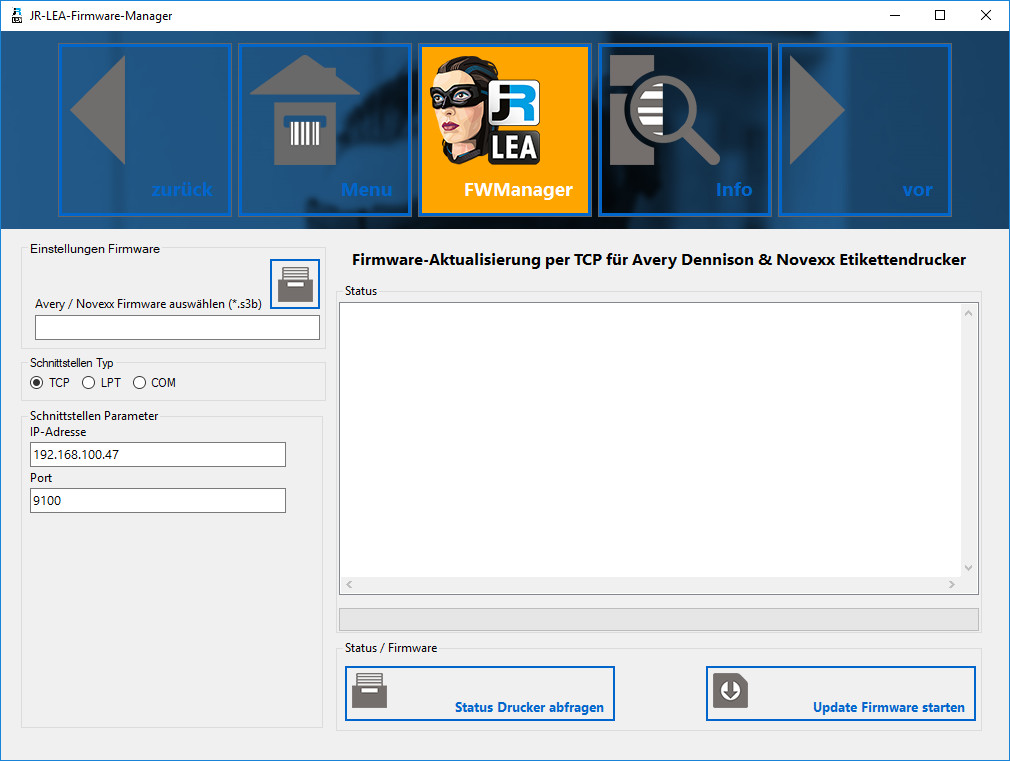Click the status box scroll right arrow
Viewport: 1010px width, 761px height.
(x=952, y=585)
